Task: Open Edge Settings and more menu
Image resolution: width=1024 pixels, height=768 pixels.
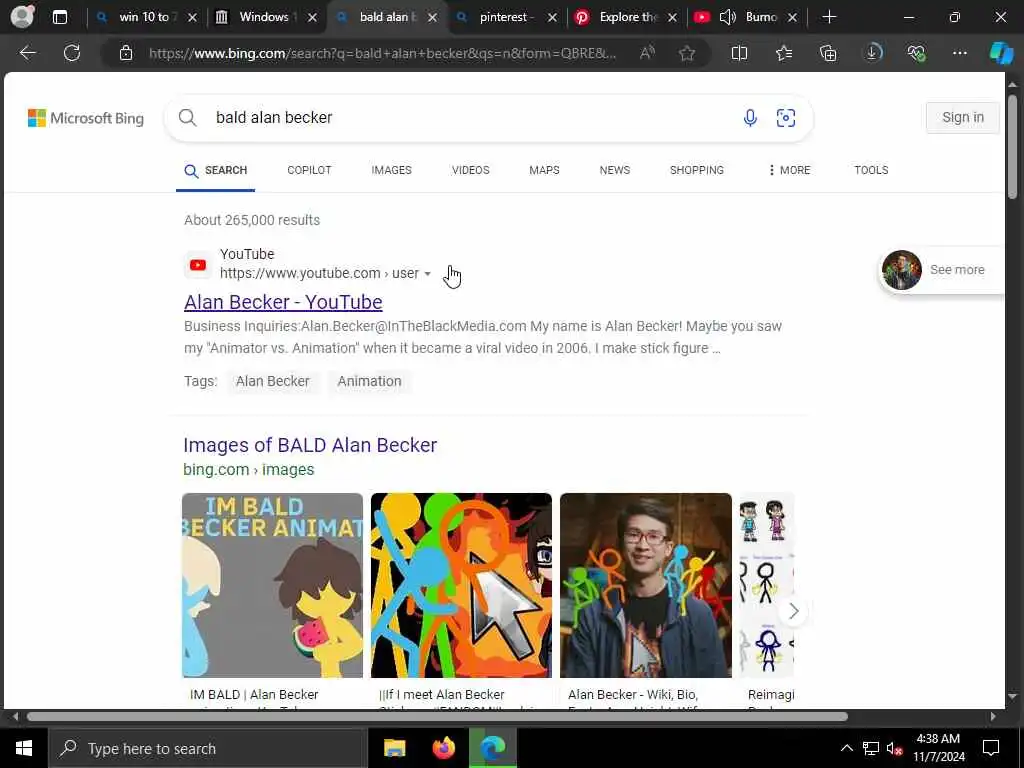Action: (x=959, y=53)
